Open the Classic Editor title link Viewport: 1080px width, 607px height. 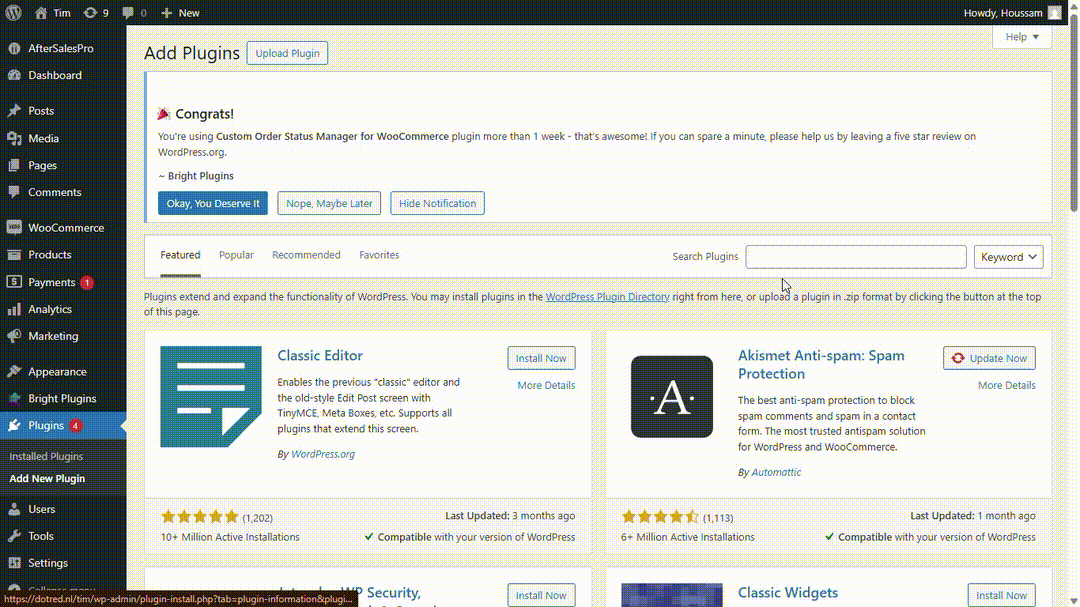pos(320,356)
